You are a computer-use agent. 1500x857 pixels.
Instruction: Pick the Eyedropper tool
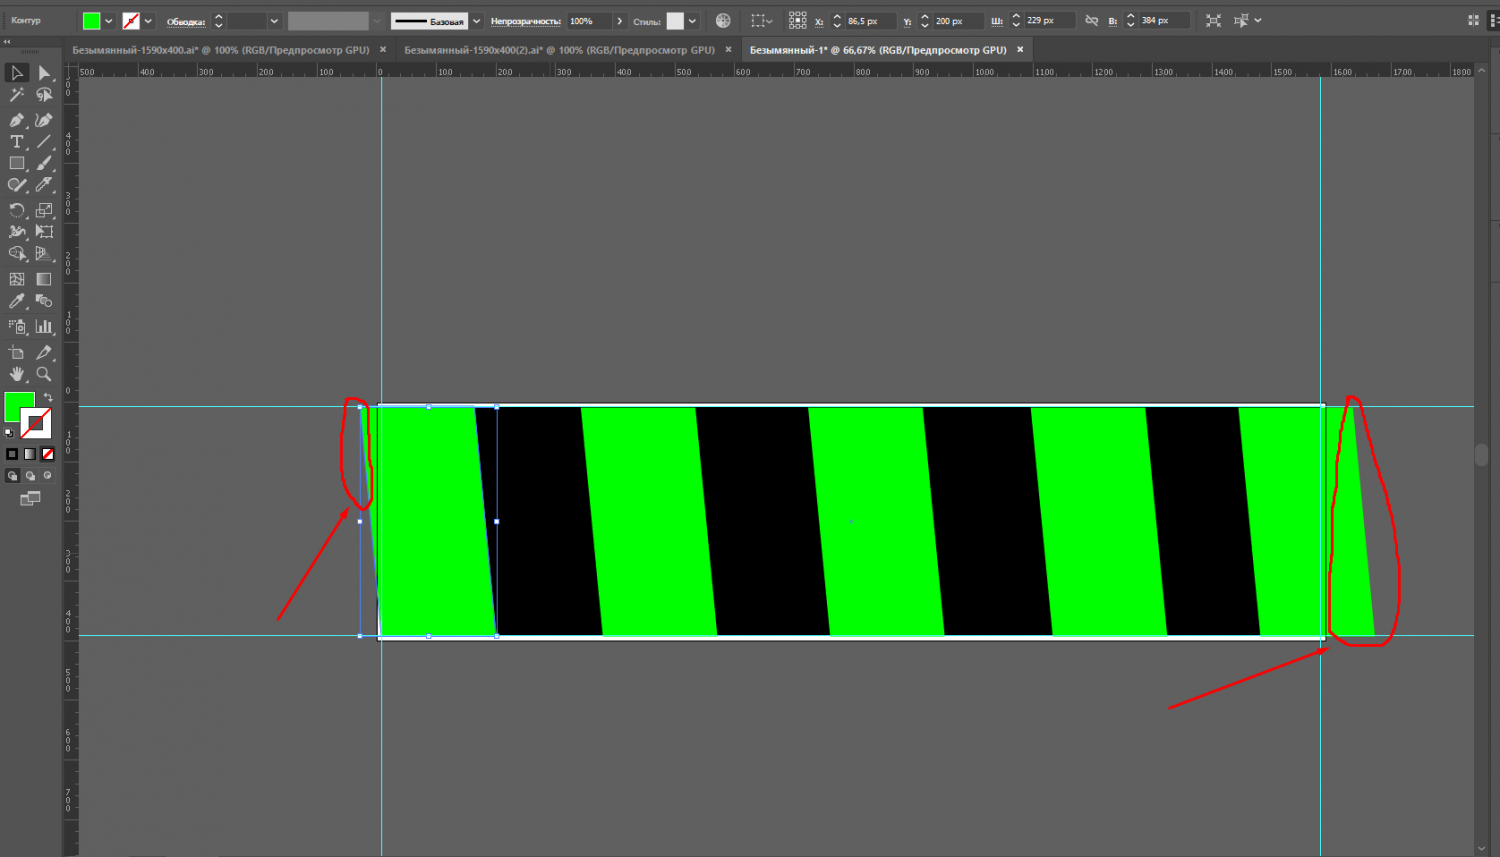(17, 301)
